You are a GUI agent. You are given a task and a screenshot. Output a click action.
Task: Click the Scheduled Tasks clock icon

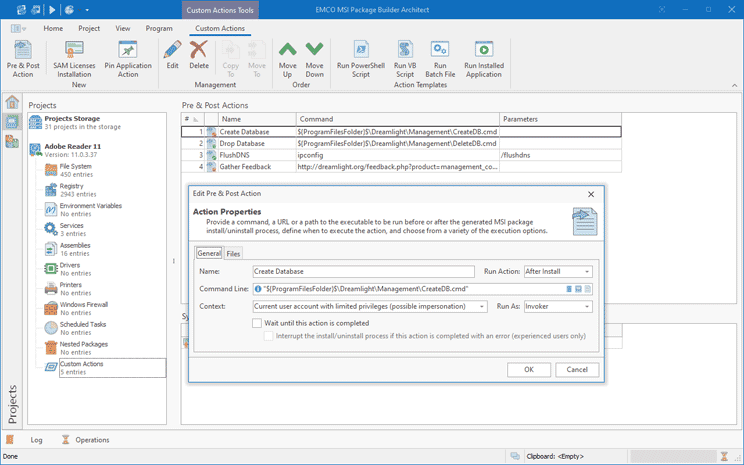pos(51,328)
